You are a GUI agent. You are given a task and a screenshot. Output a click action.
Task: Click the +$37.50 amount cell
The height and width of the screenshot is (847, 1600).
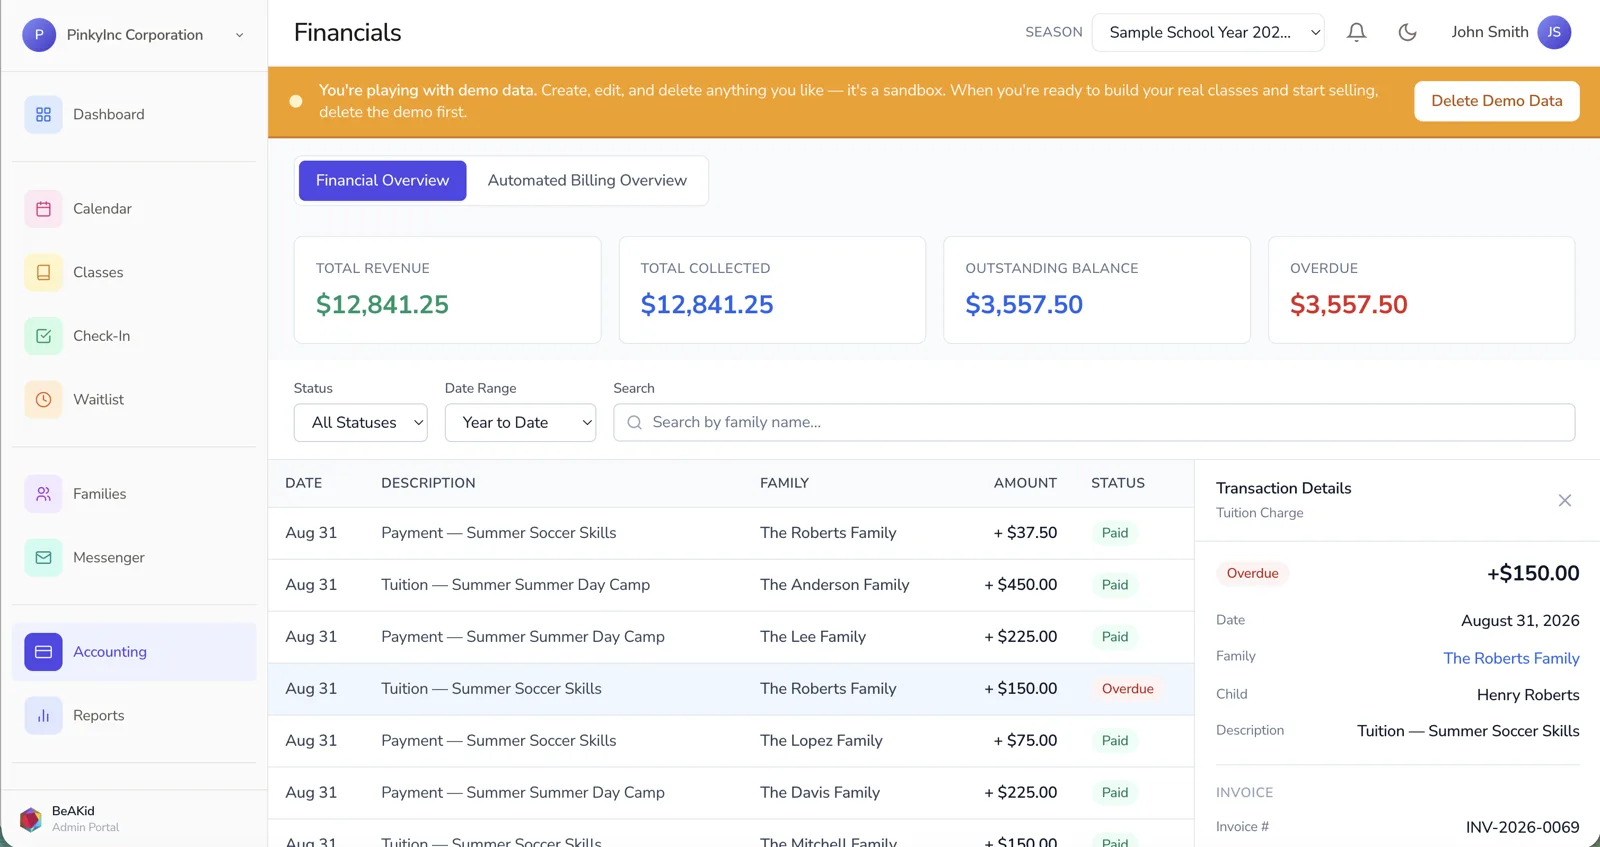1025,533
